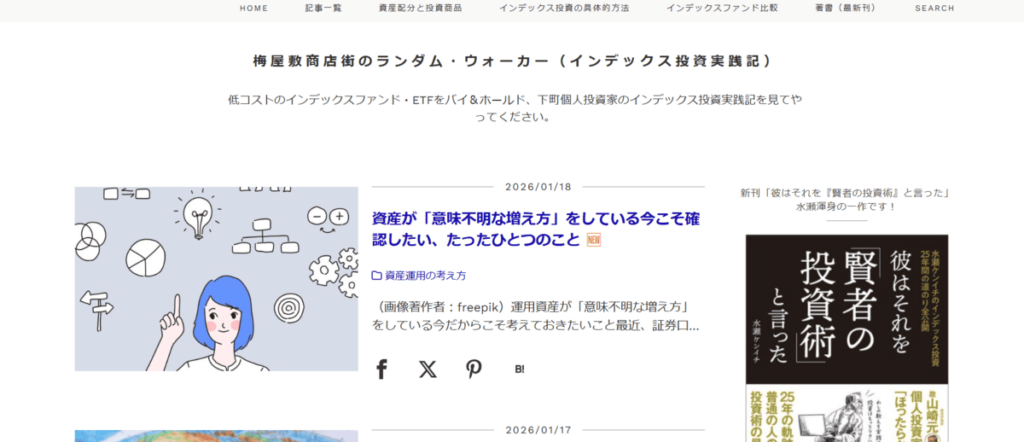Click the globe thumbnail of the second article
The width and height of the screenshot is (1024, 442).
click(216, 436)
